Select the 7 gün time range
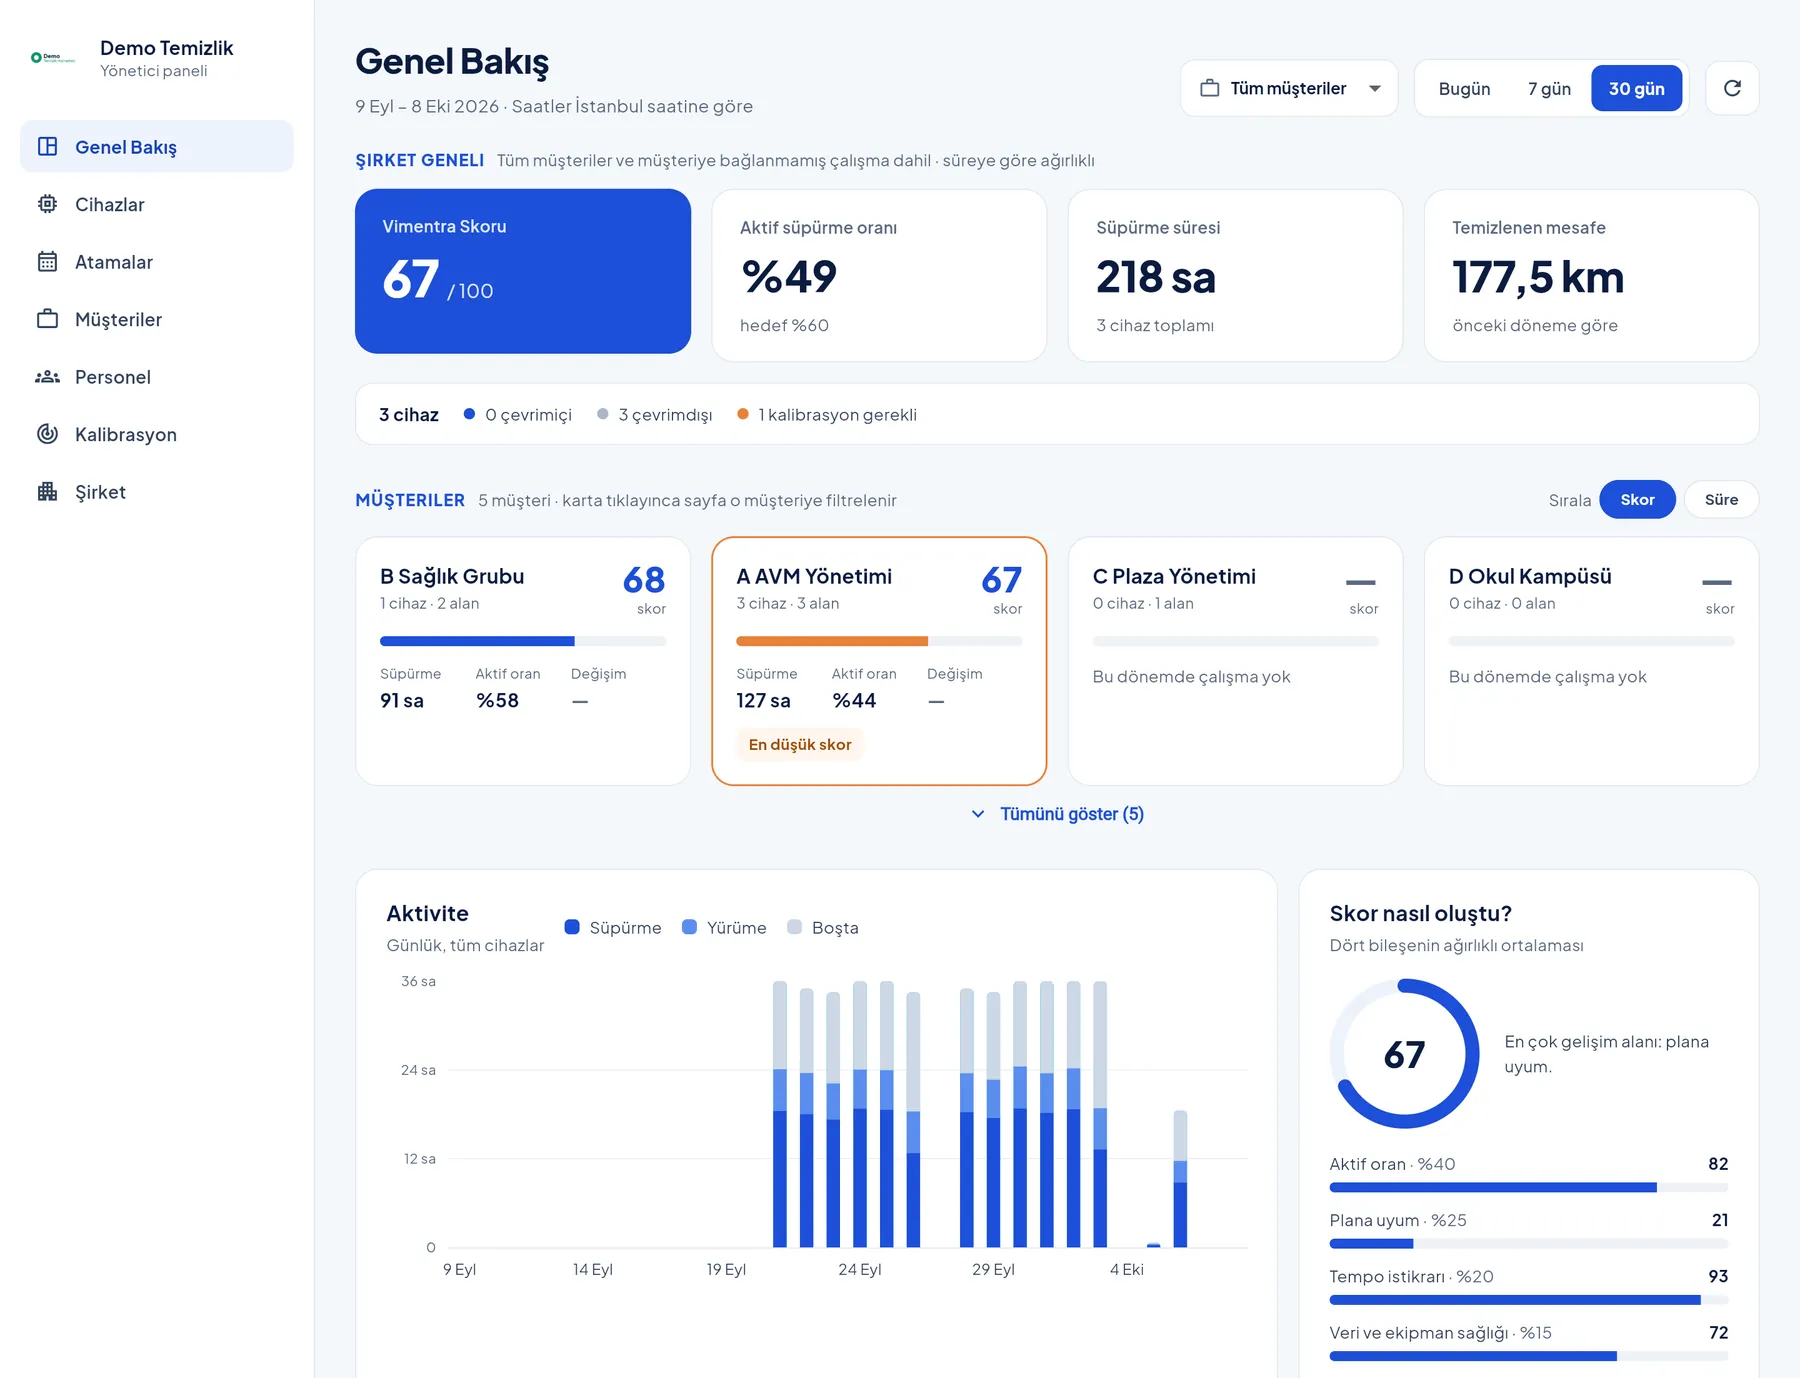The image size is (1800, 1378). pyautogui.click(x=1549, y=89)
